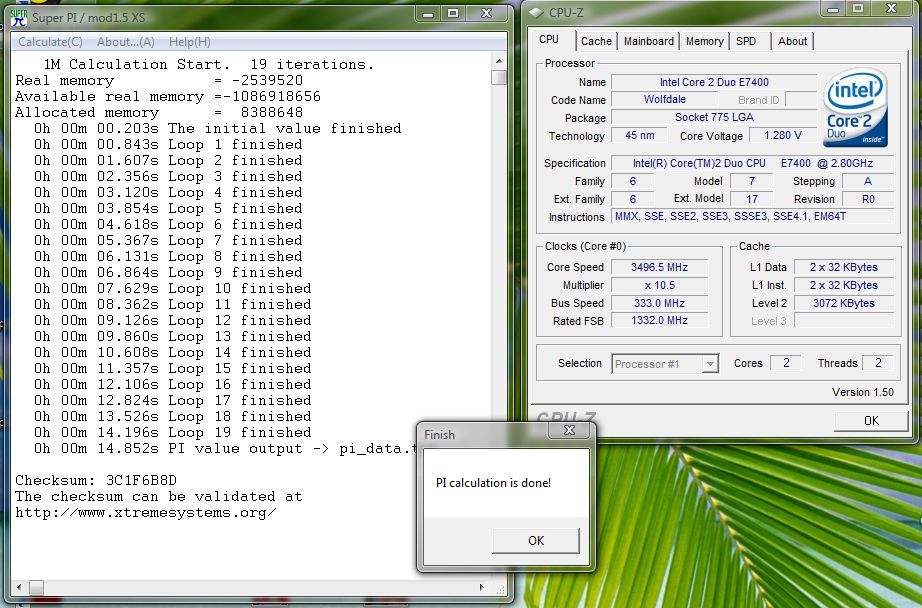
Task: Switch to the Cache tab in CPU-Z
Action: tap(596, 41)
